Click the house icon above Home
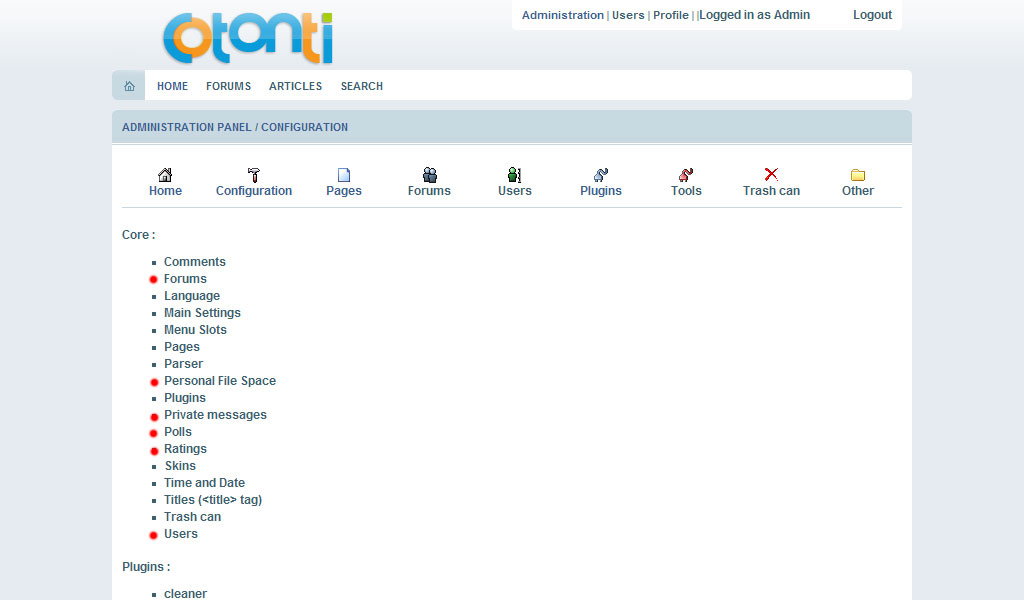This screenshot has height=600, width=1024. 165,175
